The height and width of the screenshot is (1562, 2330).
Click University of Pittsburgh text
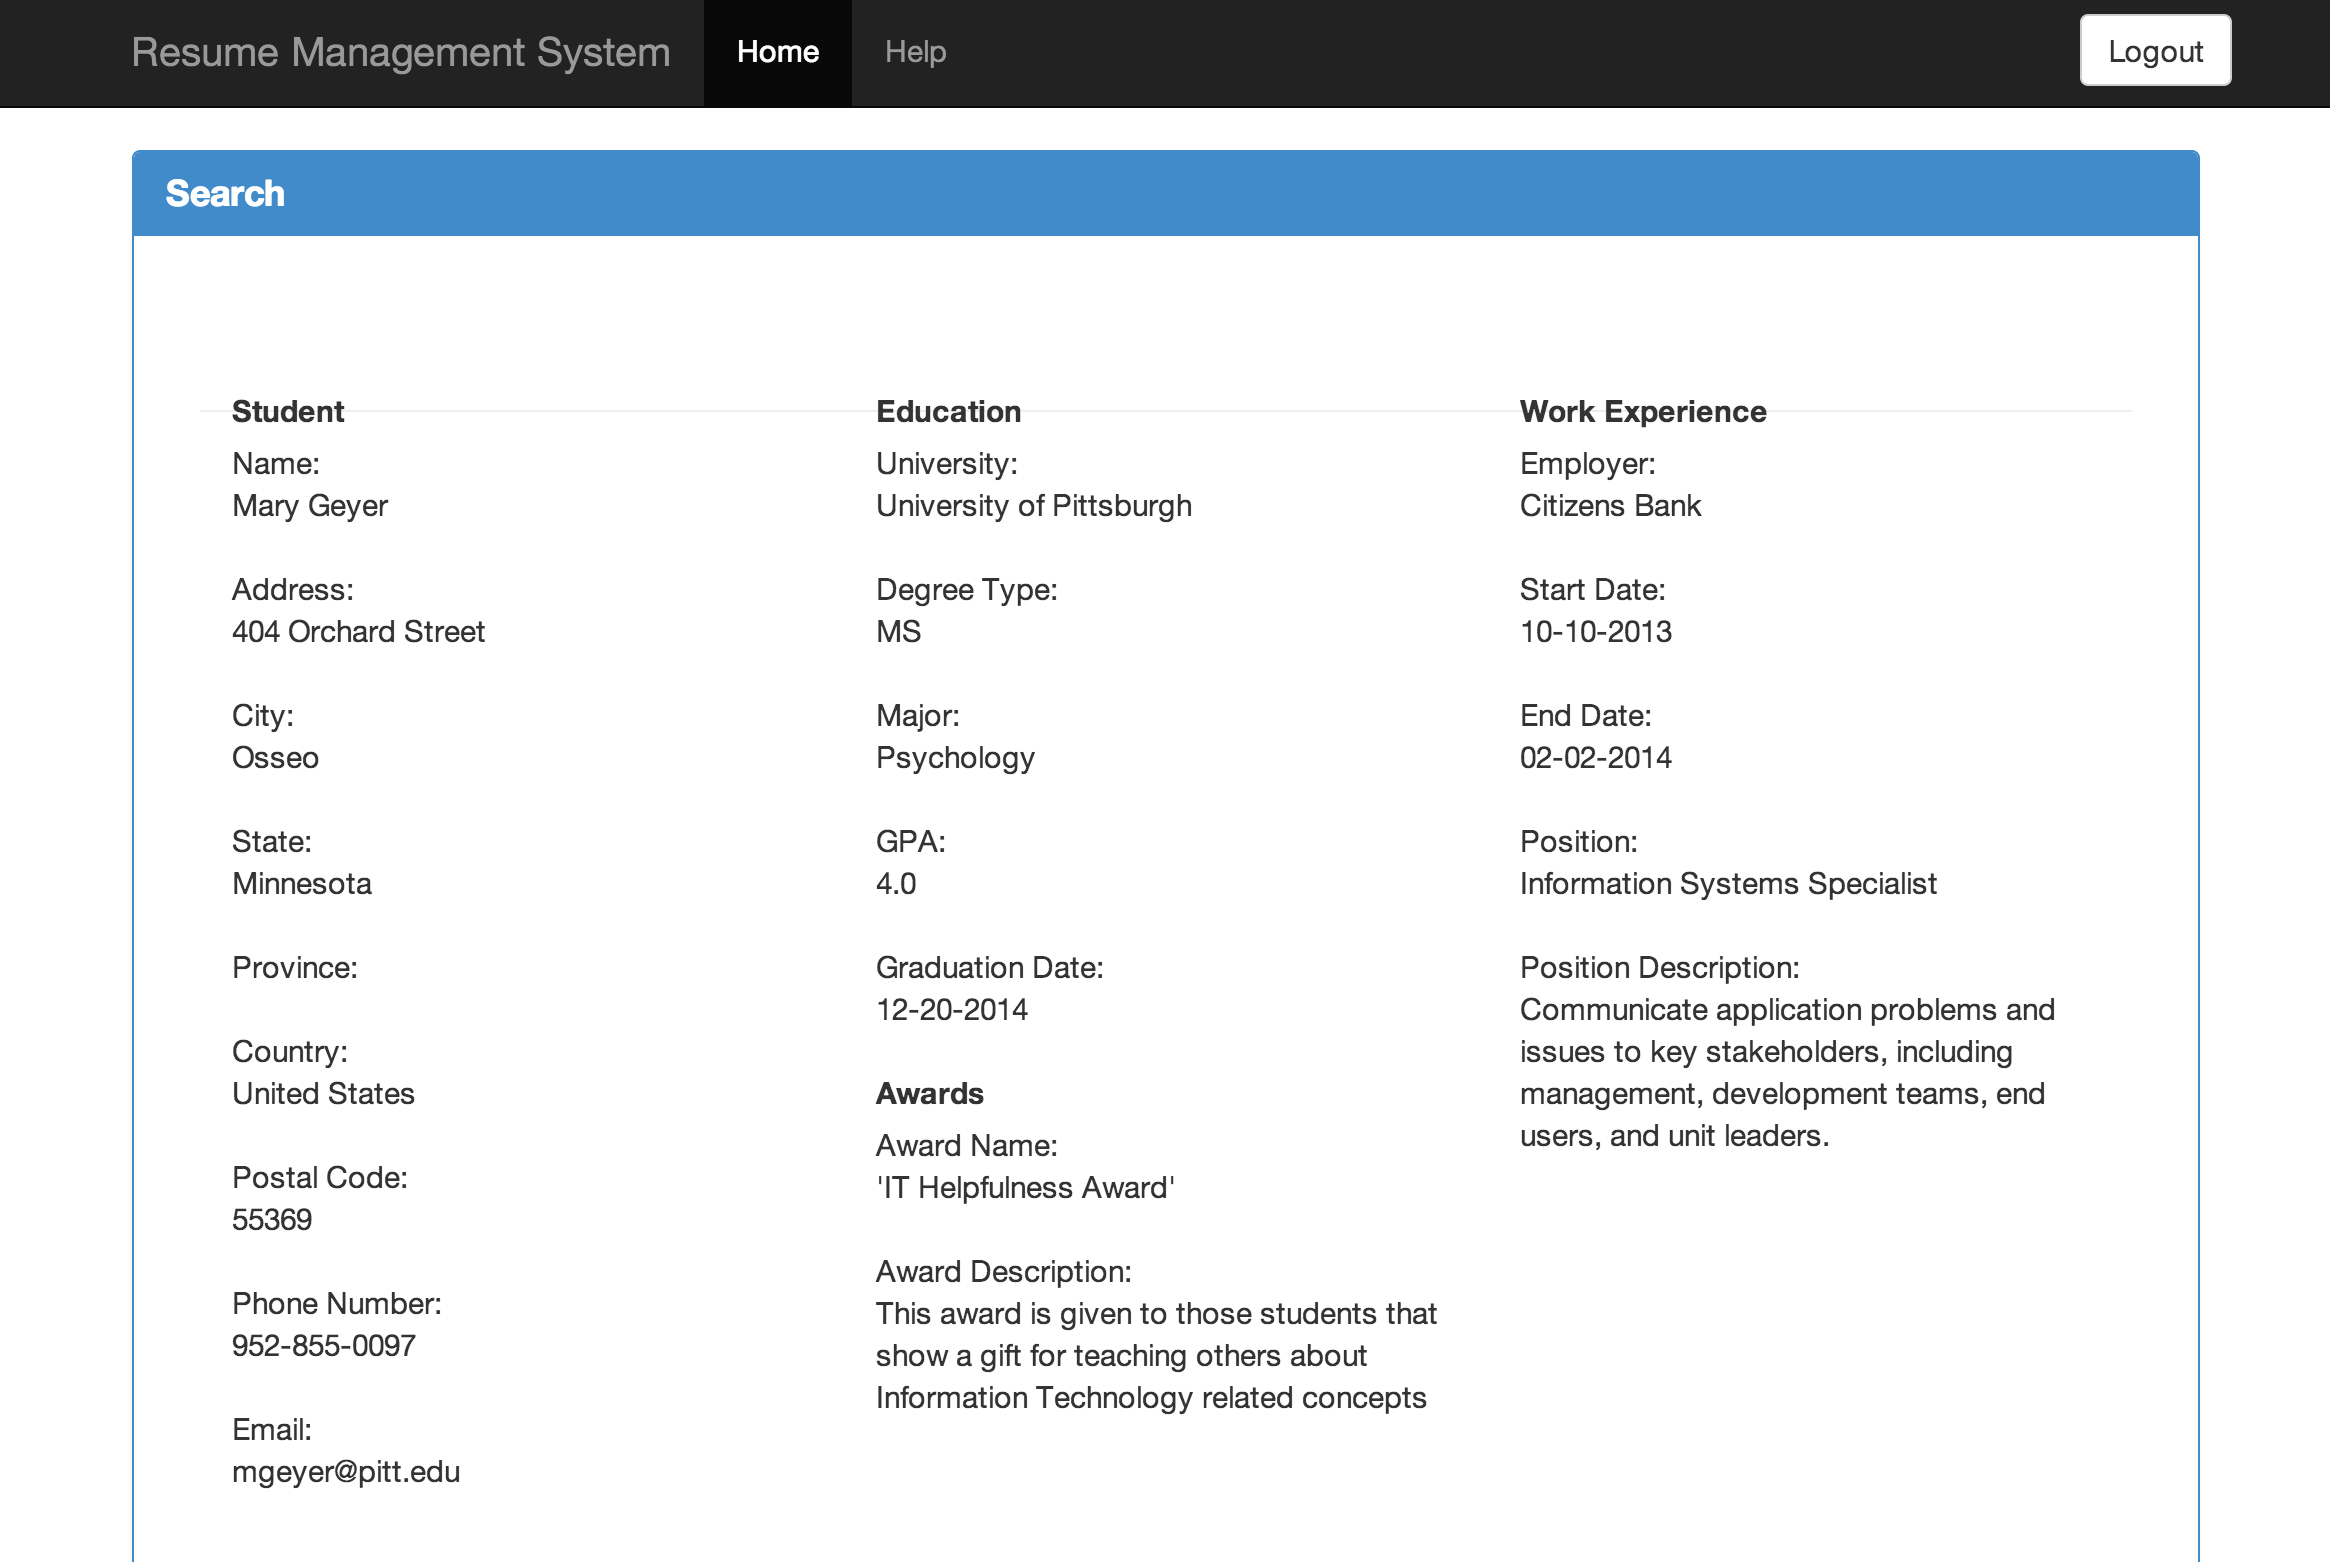(x=1033, y=506)
